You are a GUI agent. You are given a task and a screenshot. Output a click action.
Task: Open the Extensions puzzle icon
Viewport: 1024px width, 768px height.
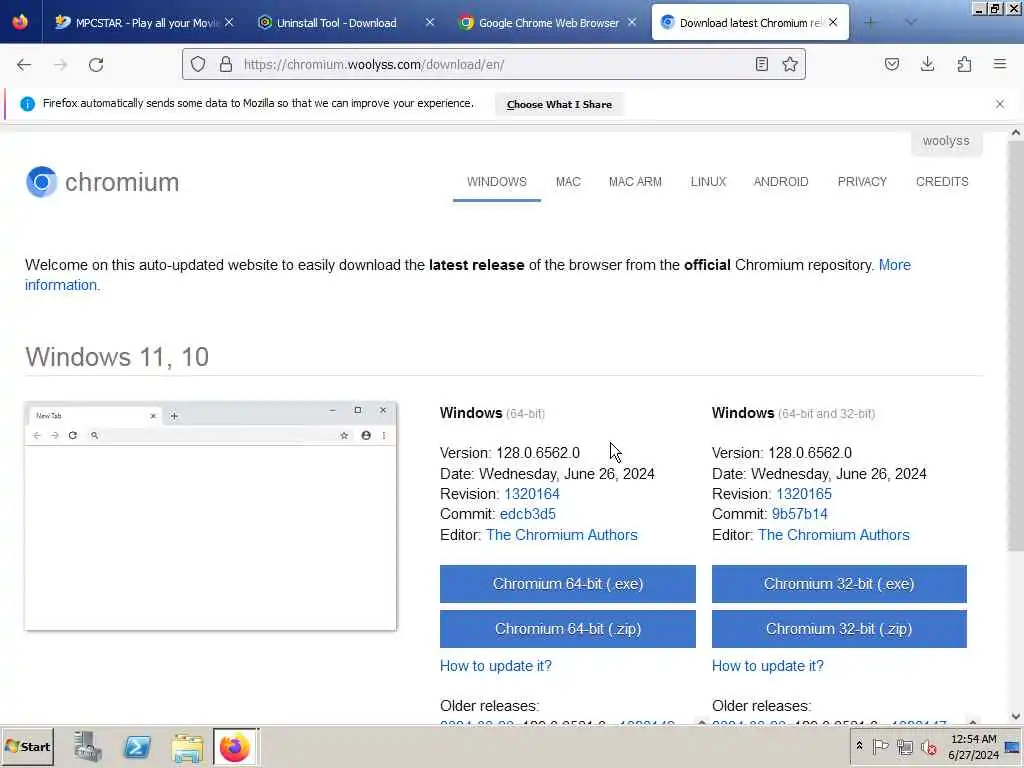[964, 64]
